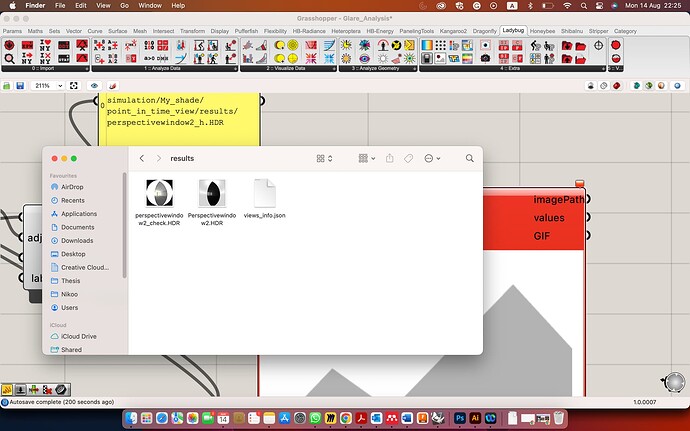Click the zoom extents icon beside the zoom level

click(73, 86)
